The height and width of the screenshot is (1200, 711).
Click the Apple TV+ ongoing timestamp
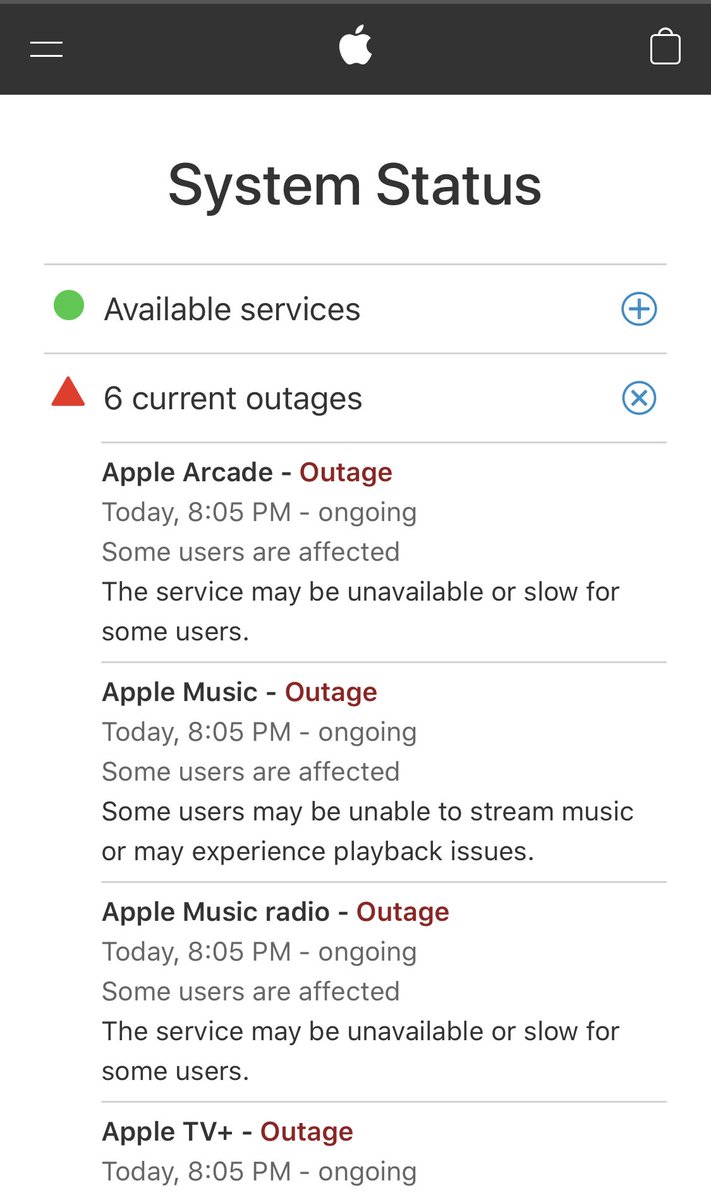pos(259,1171)
